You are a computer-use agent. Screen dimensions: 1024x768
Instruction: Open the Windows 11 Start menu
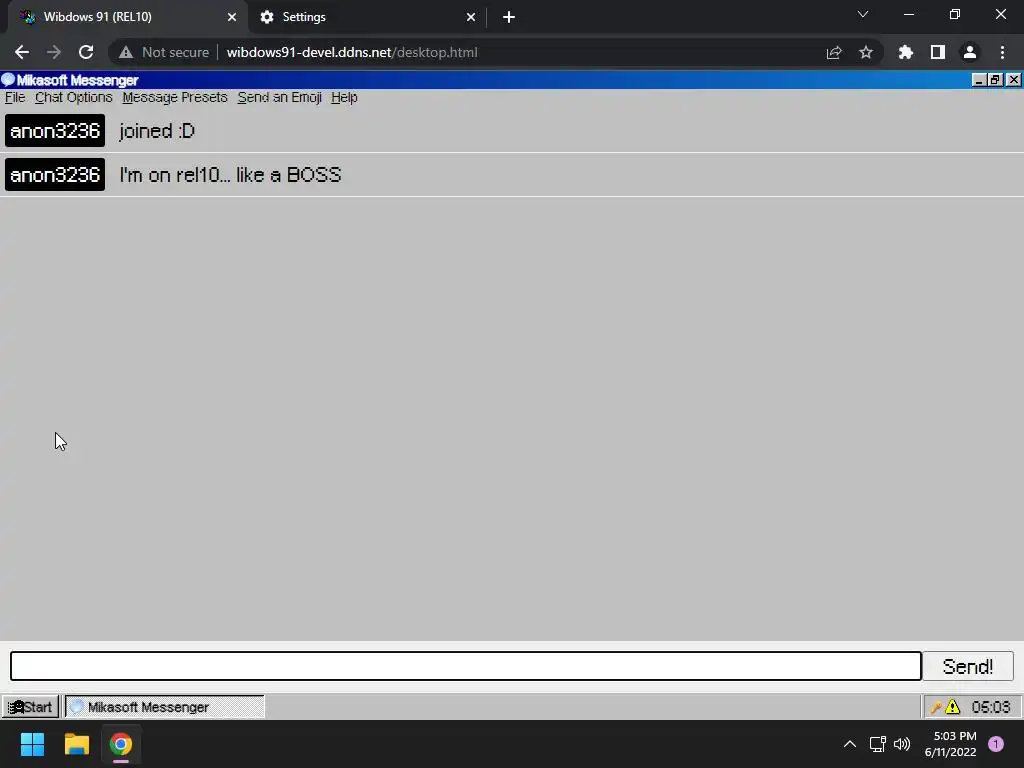33,744
